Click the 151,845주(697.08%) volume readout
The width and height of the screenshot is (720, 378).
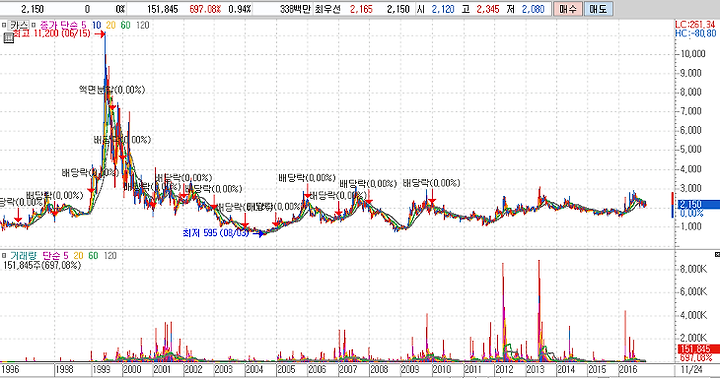click(x=42, y=265)
